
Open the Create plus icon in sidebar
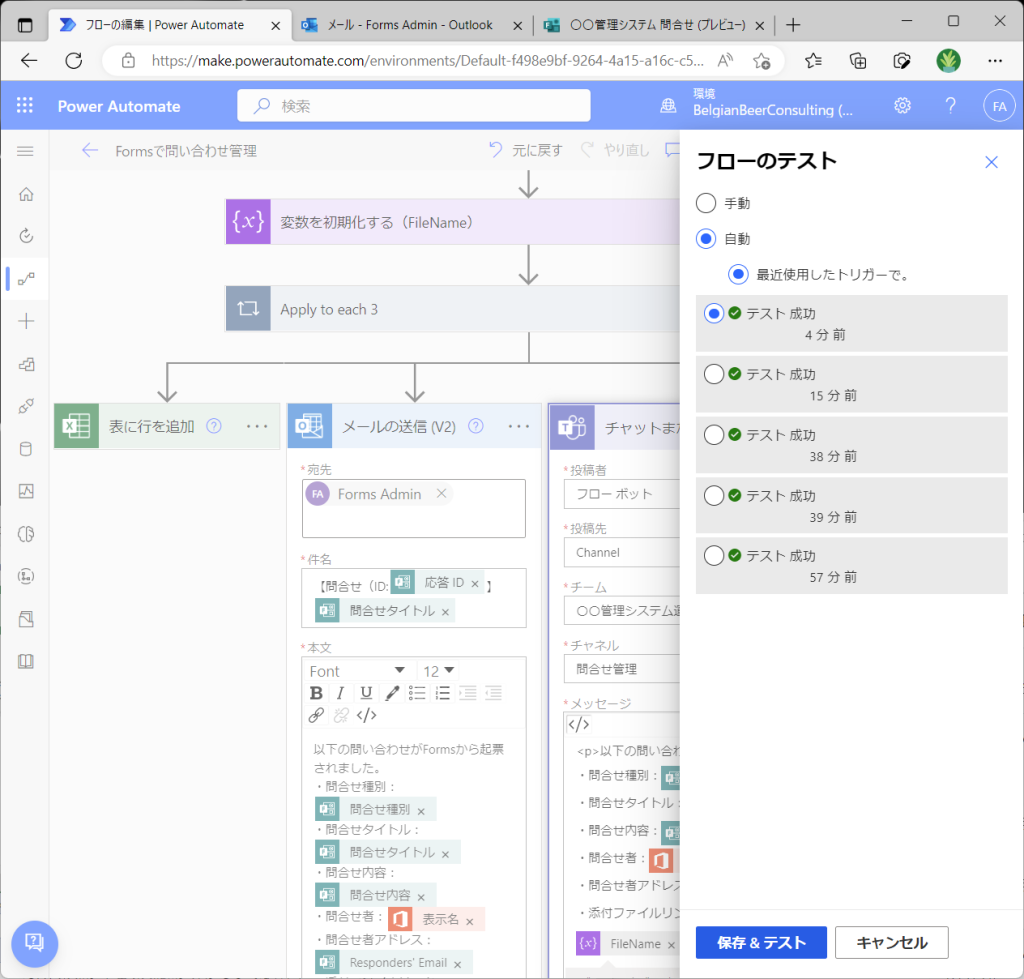pos(26,321)
